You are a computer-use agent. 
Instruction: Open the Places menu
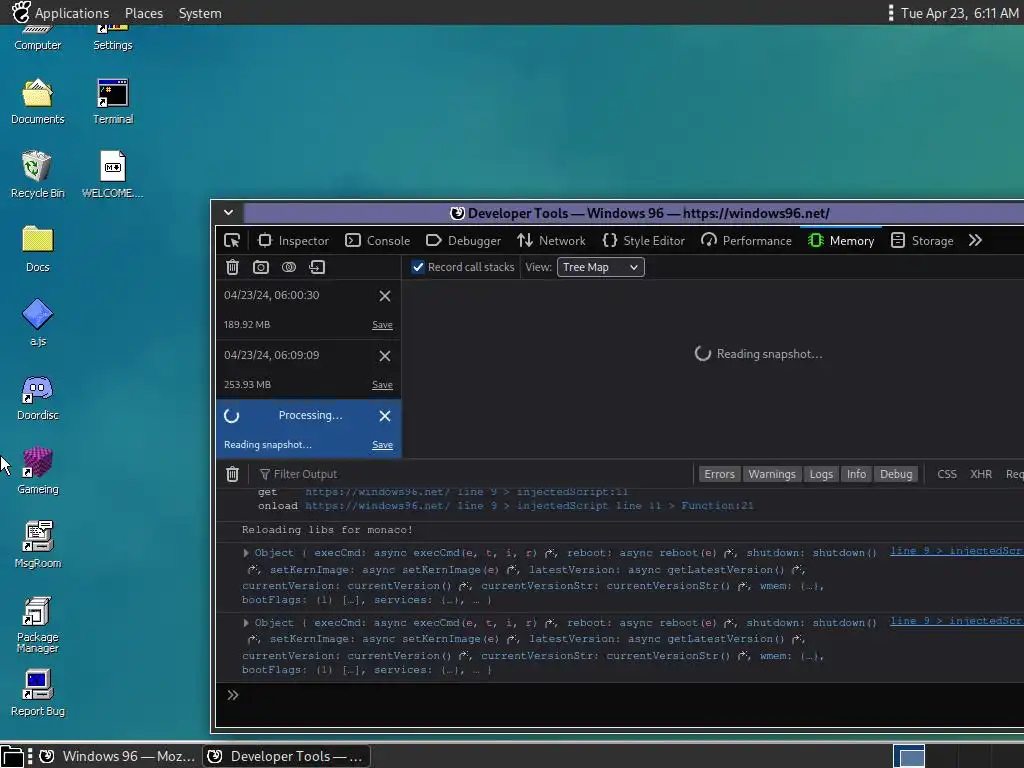pyautogui.click(x=144, y=13)
